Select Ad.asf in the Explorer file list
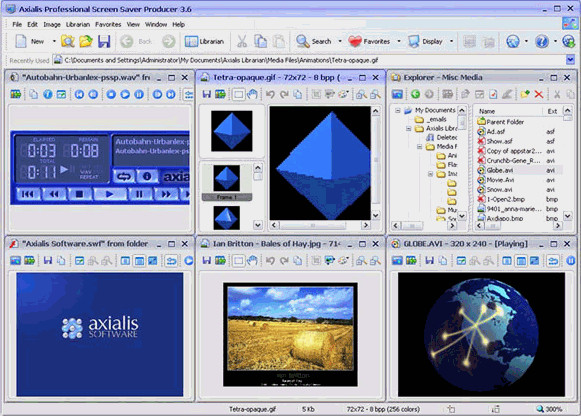 (x=491, y=132)
